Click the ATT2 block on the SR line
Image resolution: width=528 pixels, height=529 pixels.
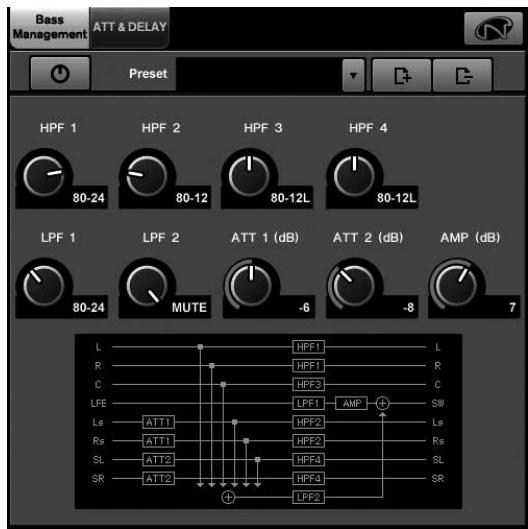[x=159, y=478]
